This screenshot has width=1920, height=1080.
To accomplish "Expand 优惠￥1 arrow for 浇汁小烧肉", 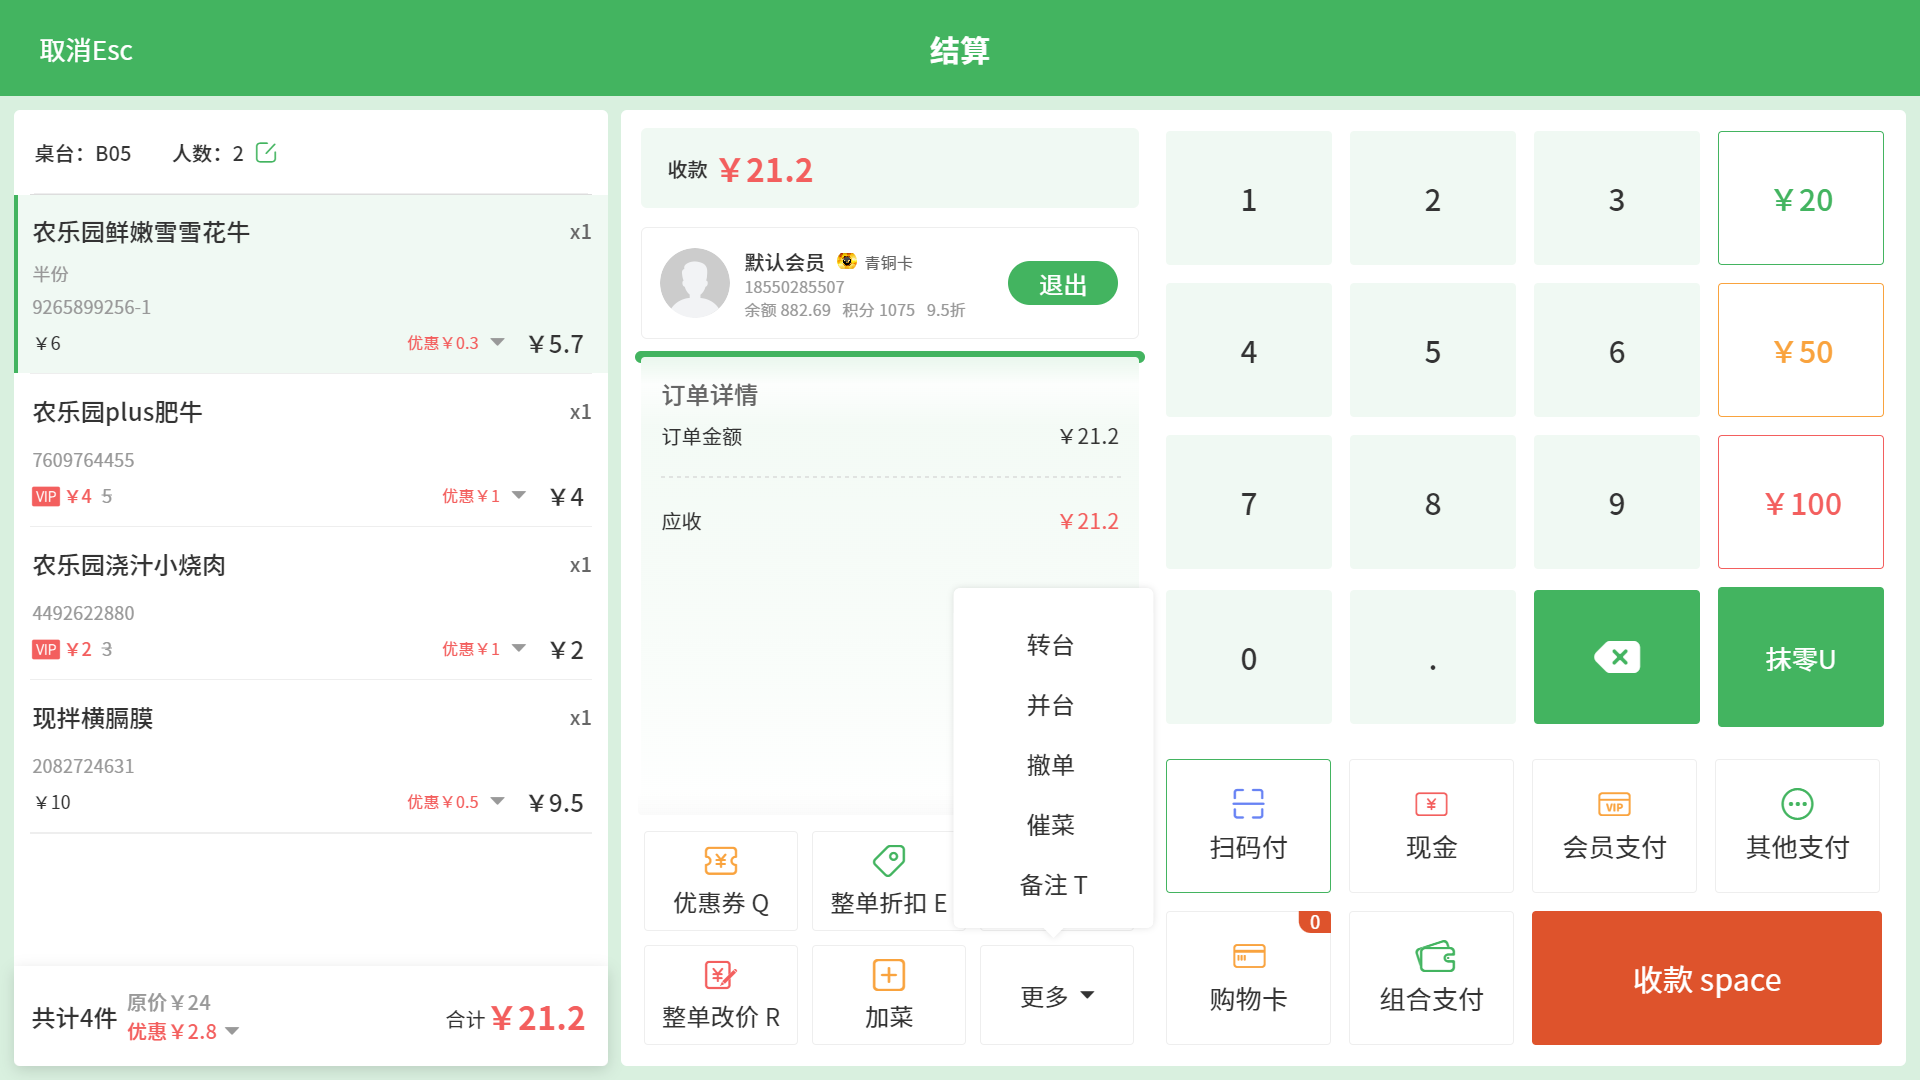I will click(519, 649).
